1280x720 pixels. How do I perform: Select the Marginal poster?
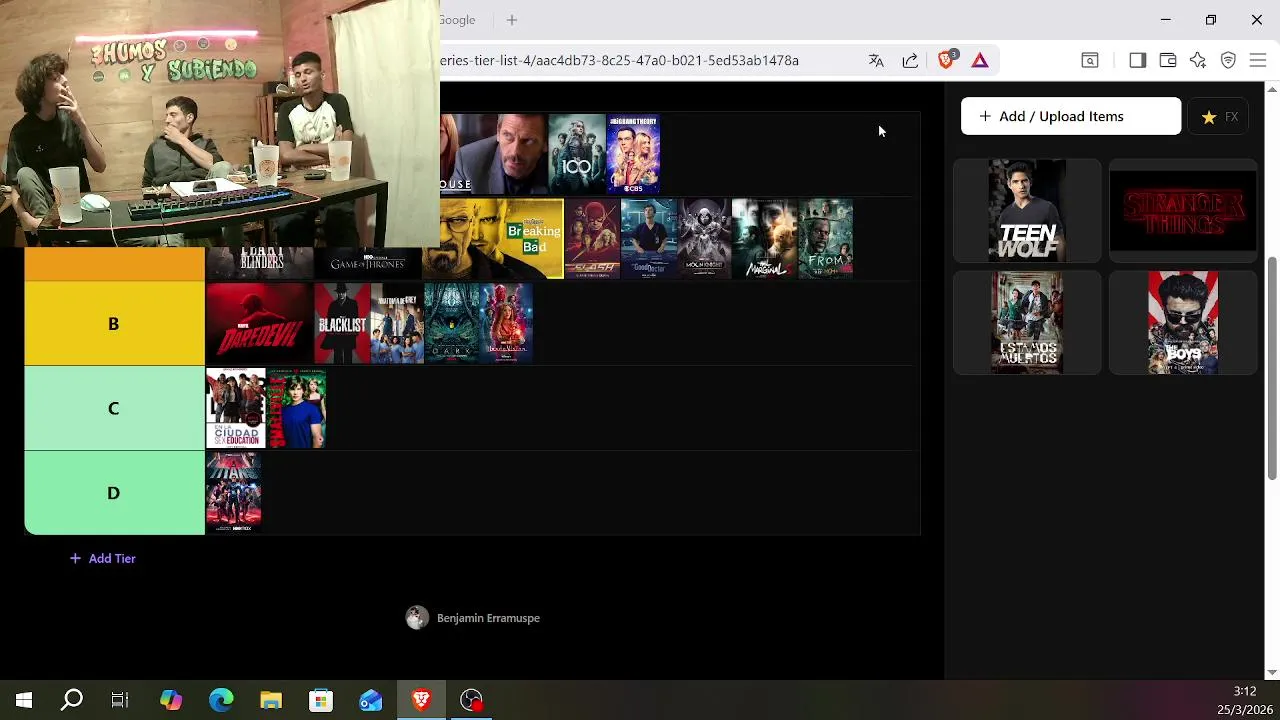click(x=764, y=239)
